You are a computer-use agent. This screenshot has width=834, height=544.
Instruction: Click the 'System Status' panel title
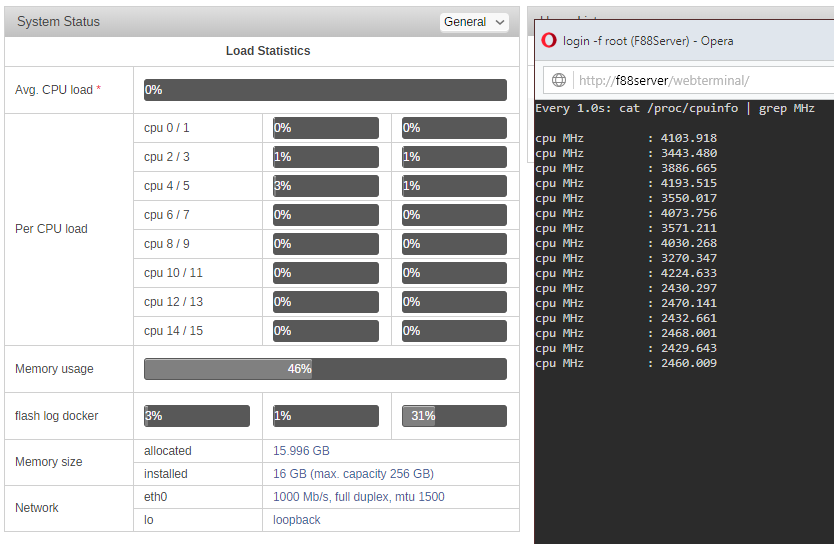coord(59,22)
